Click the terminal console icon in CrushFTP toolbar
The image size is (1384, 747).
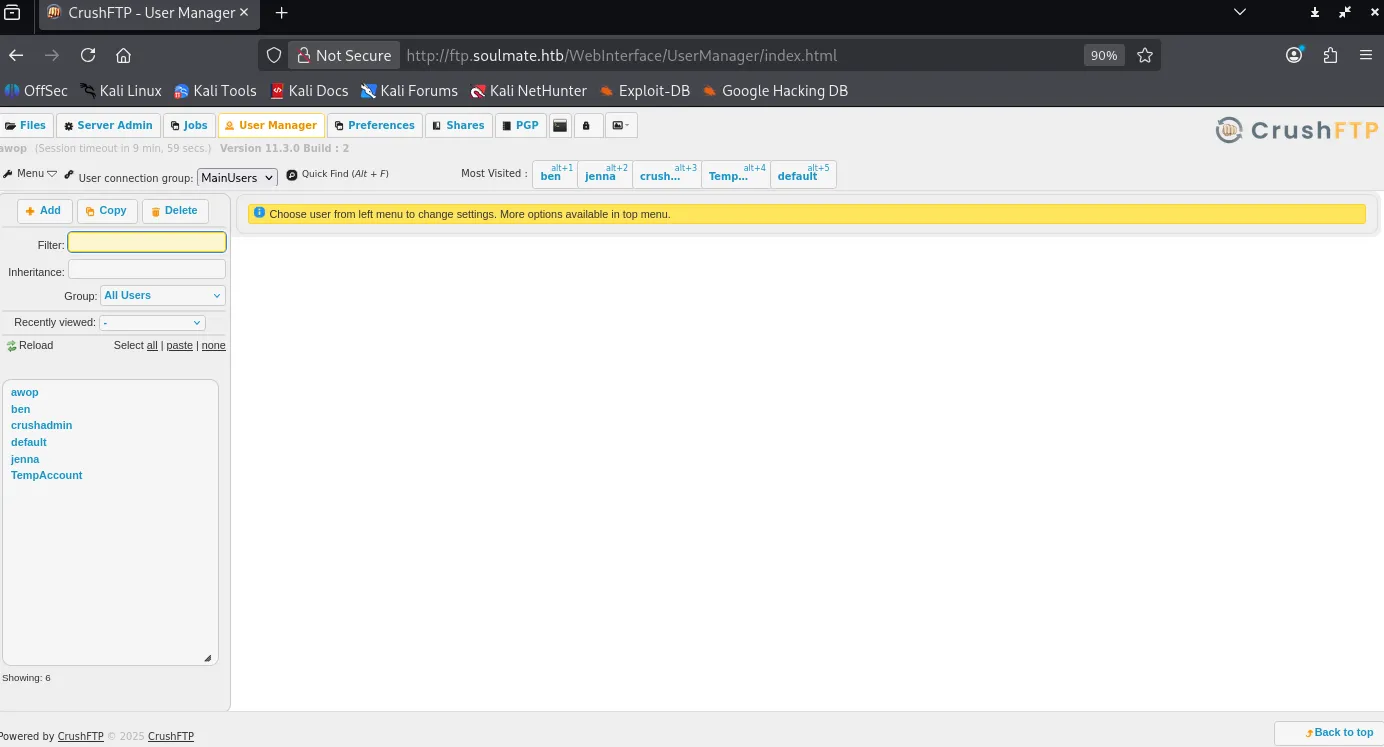tap(560, 125)
